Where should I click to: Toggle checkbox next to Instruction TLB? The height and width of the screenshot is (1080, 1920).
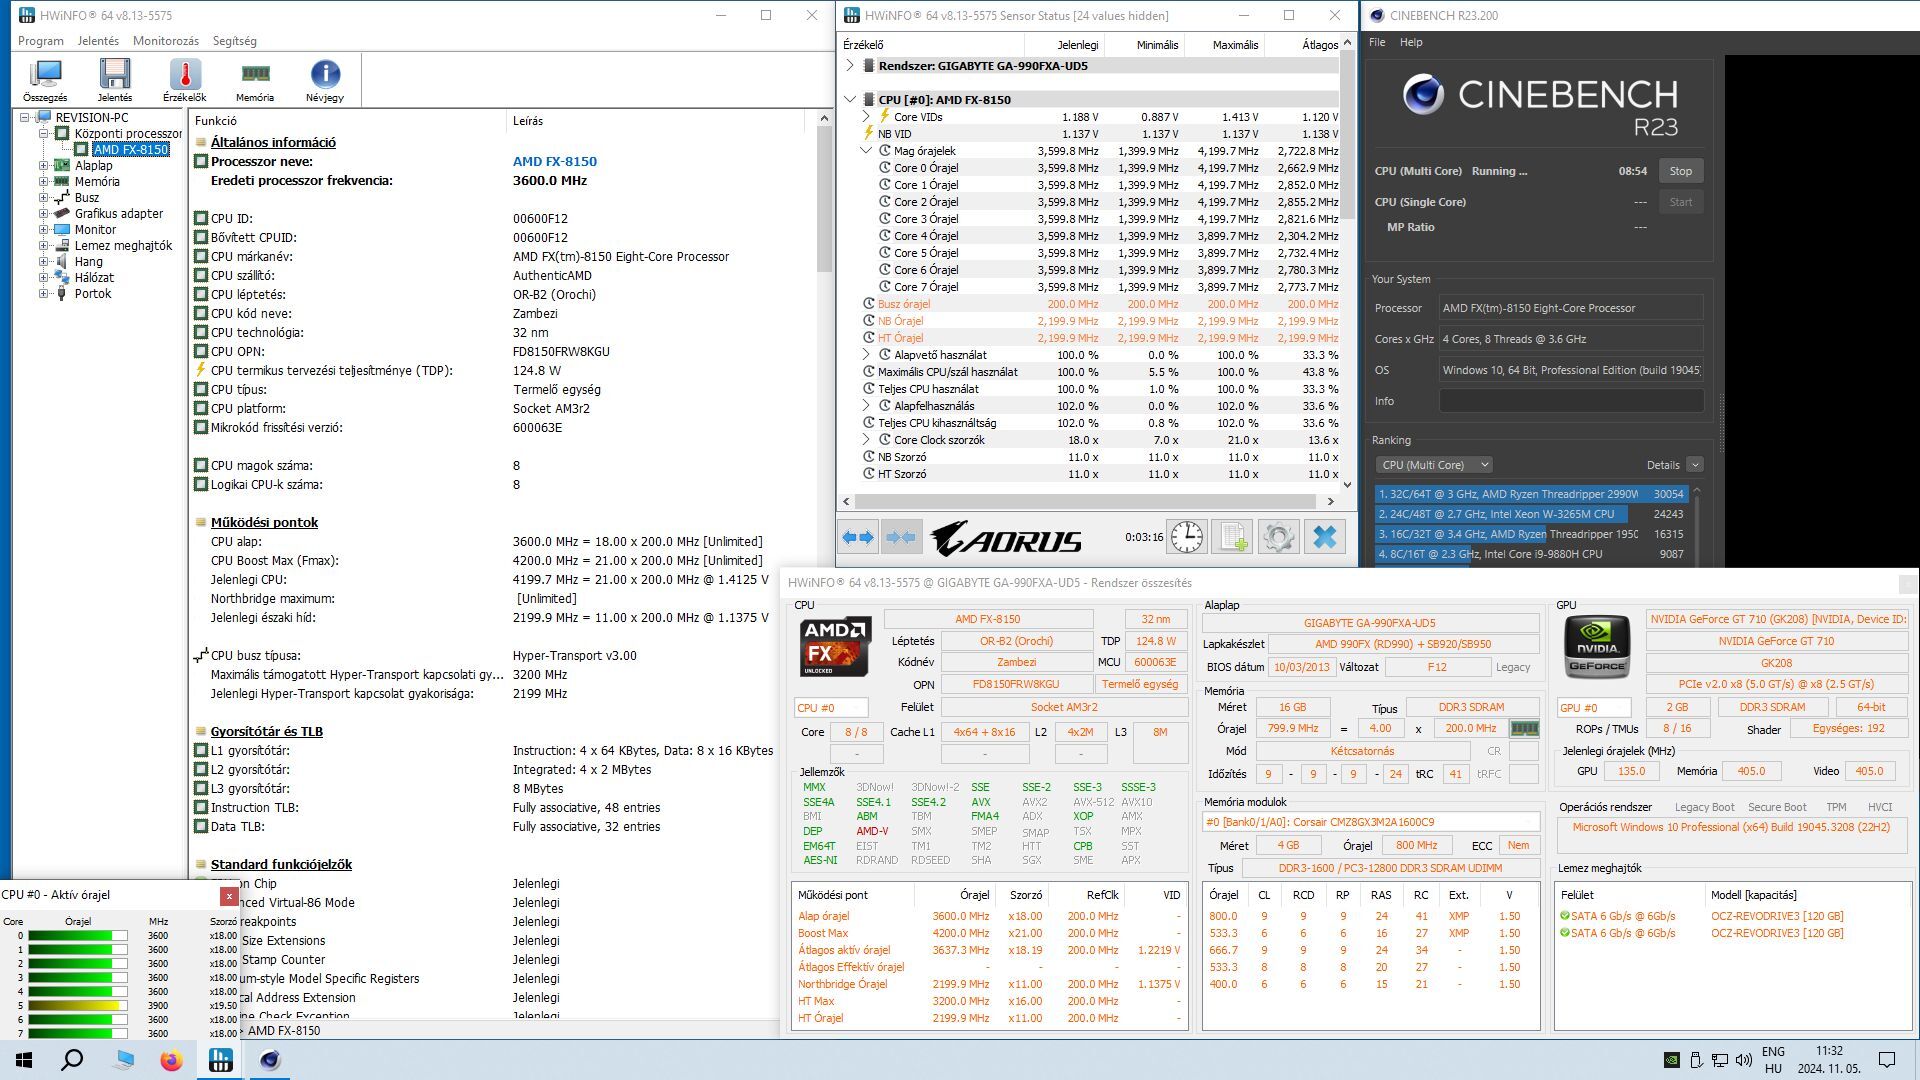(201, 808)
